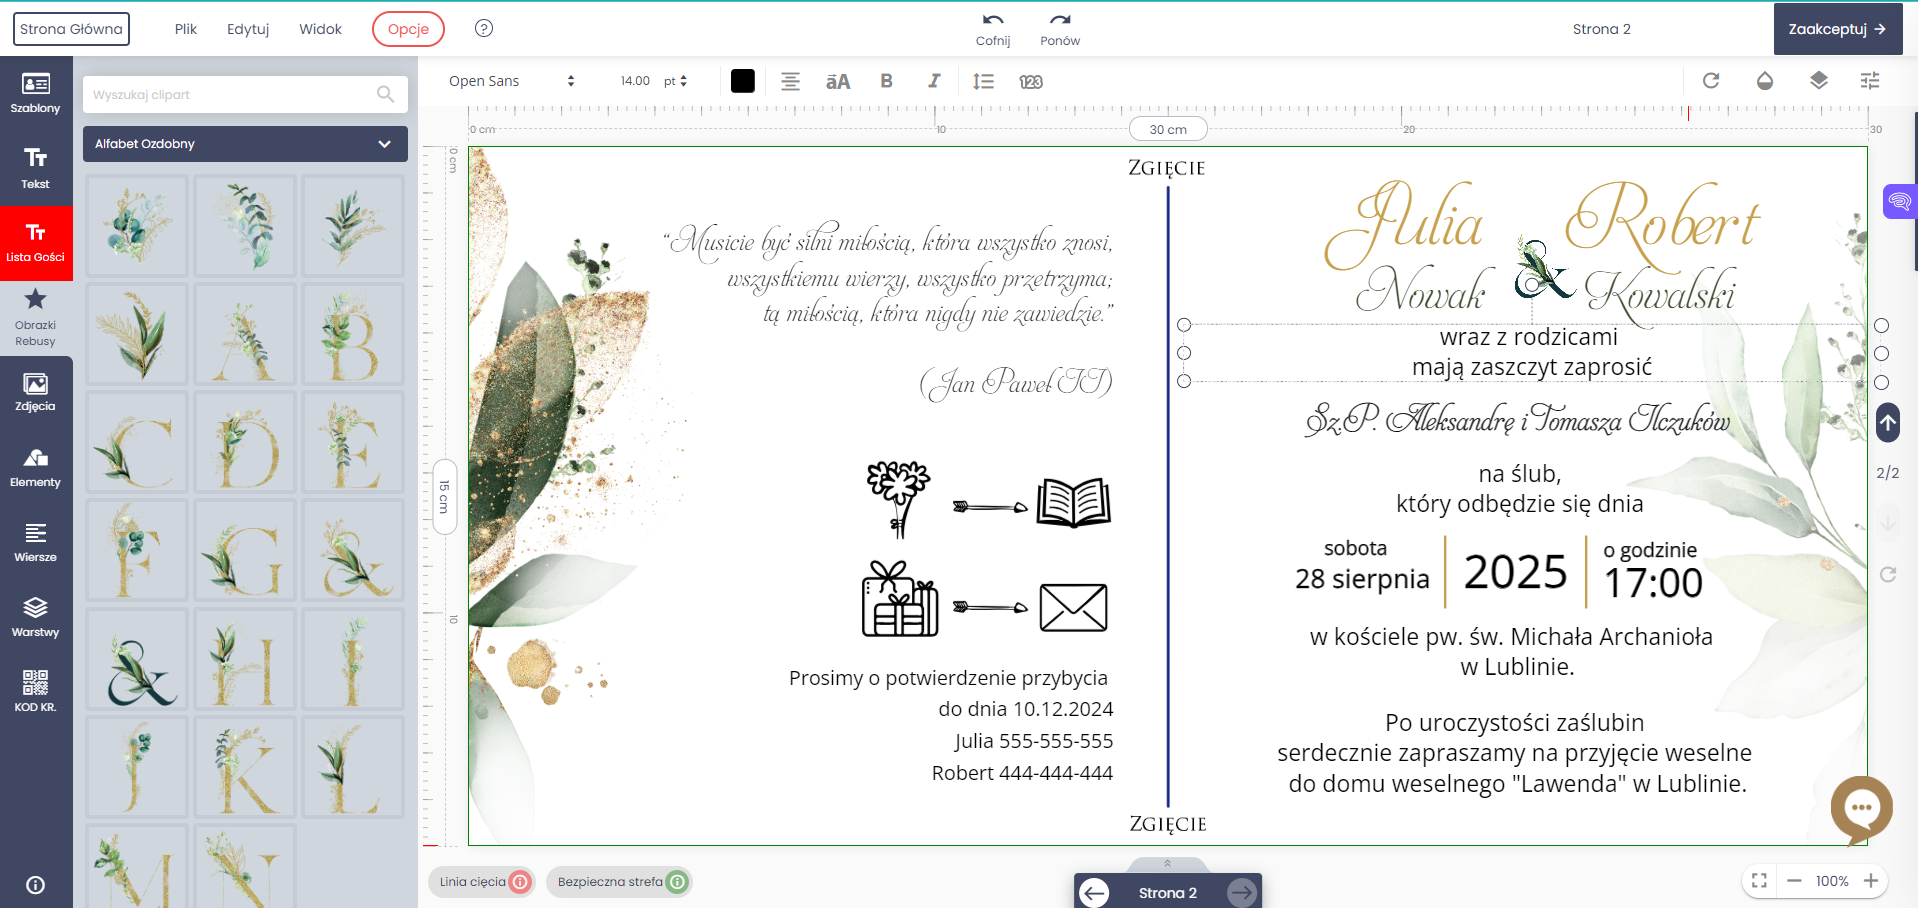
Task: Click the Wyszukaj clipart search field
Action: click(x=232, y=95)
